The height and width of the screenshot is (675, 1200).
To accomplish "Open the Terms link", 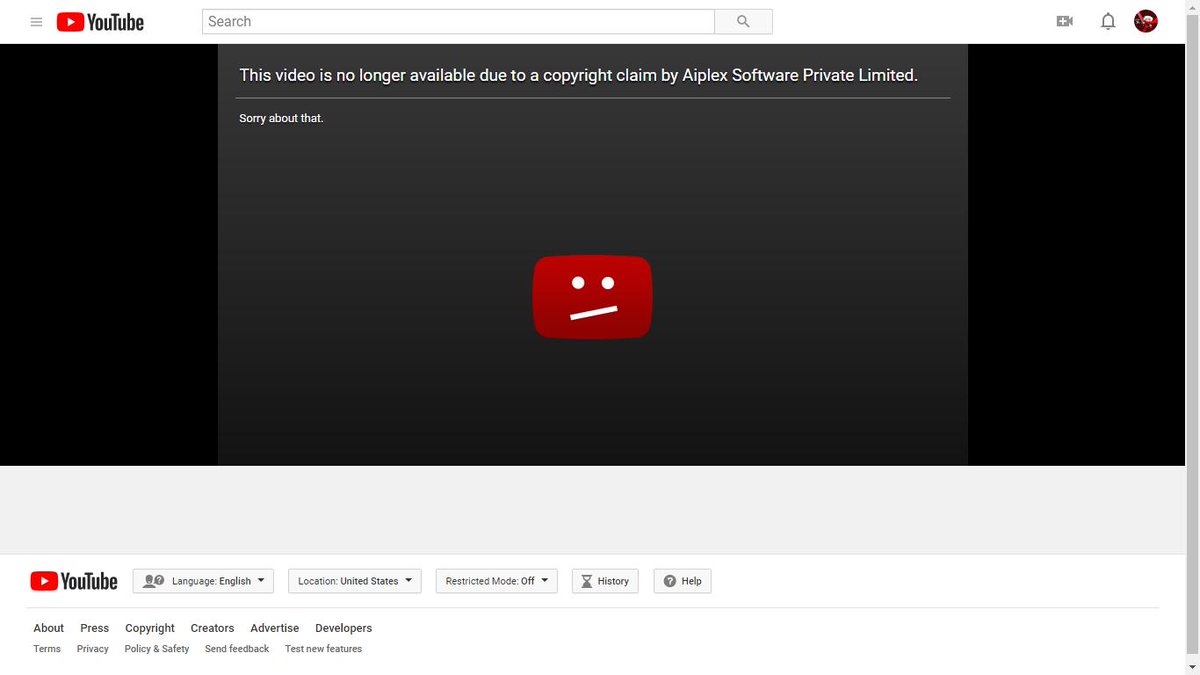I will pos(47,649).
